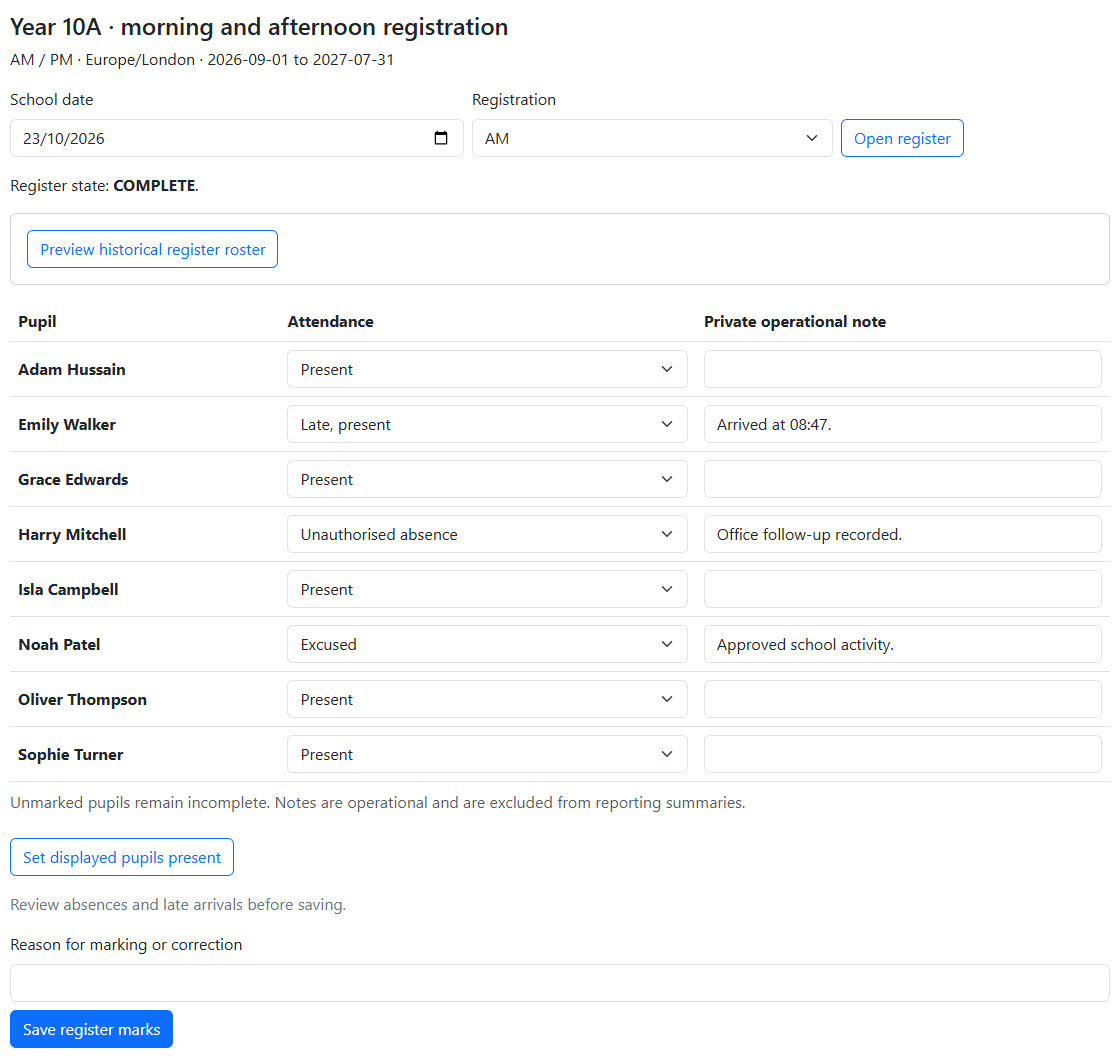Save register marks
This screenshot has height=1059, width=1120.
coord(91,1029)
